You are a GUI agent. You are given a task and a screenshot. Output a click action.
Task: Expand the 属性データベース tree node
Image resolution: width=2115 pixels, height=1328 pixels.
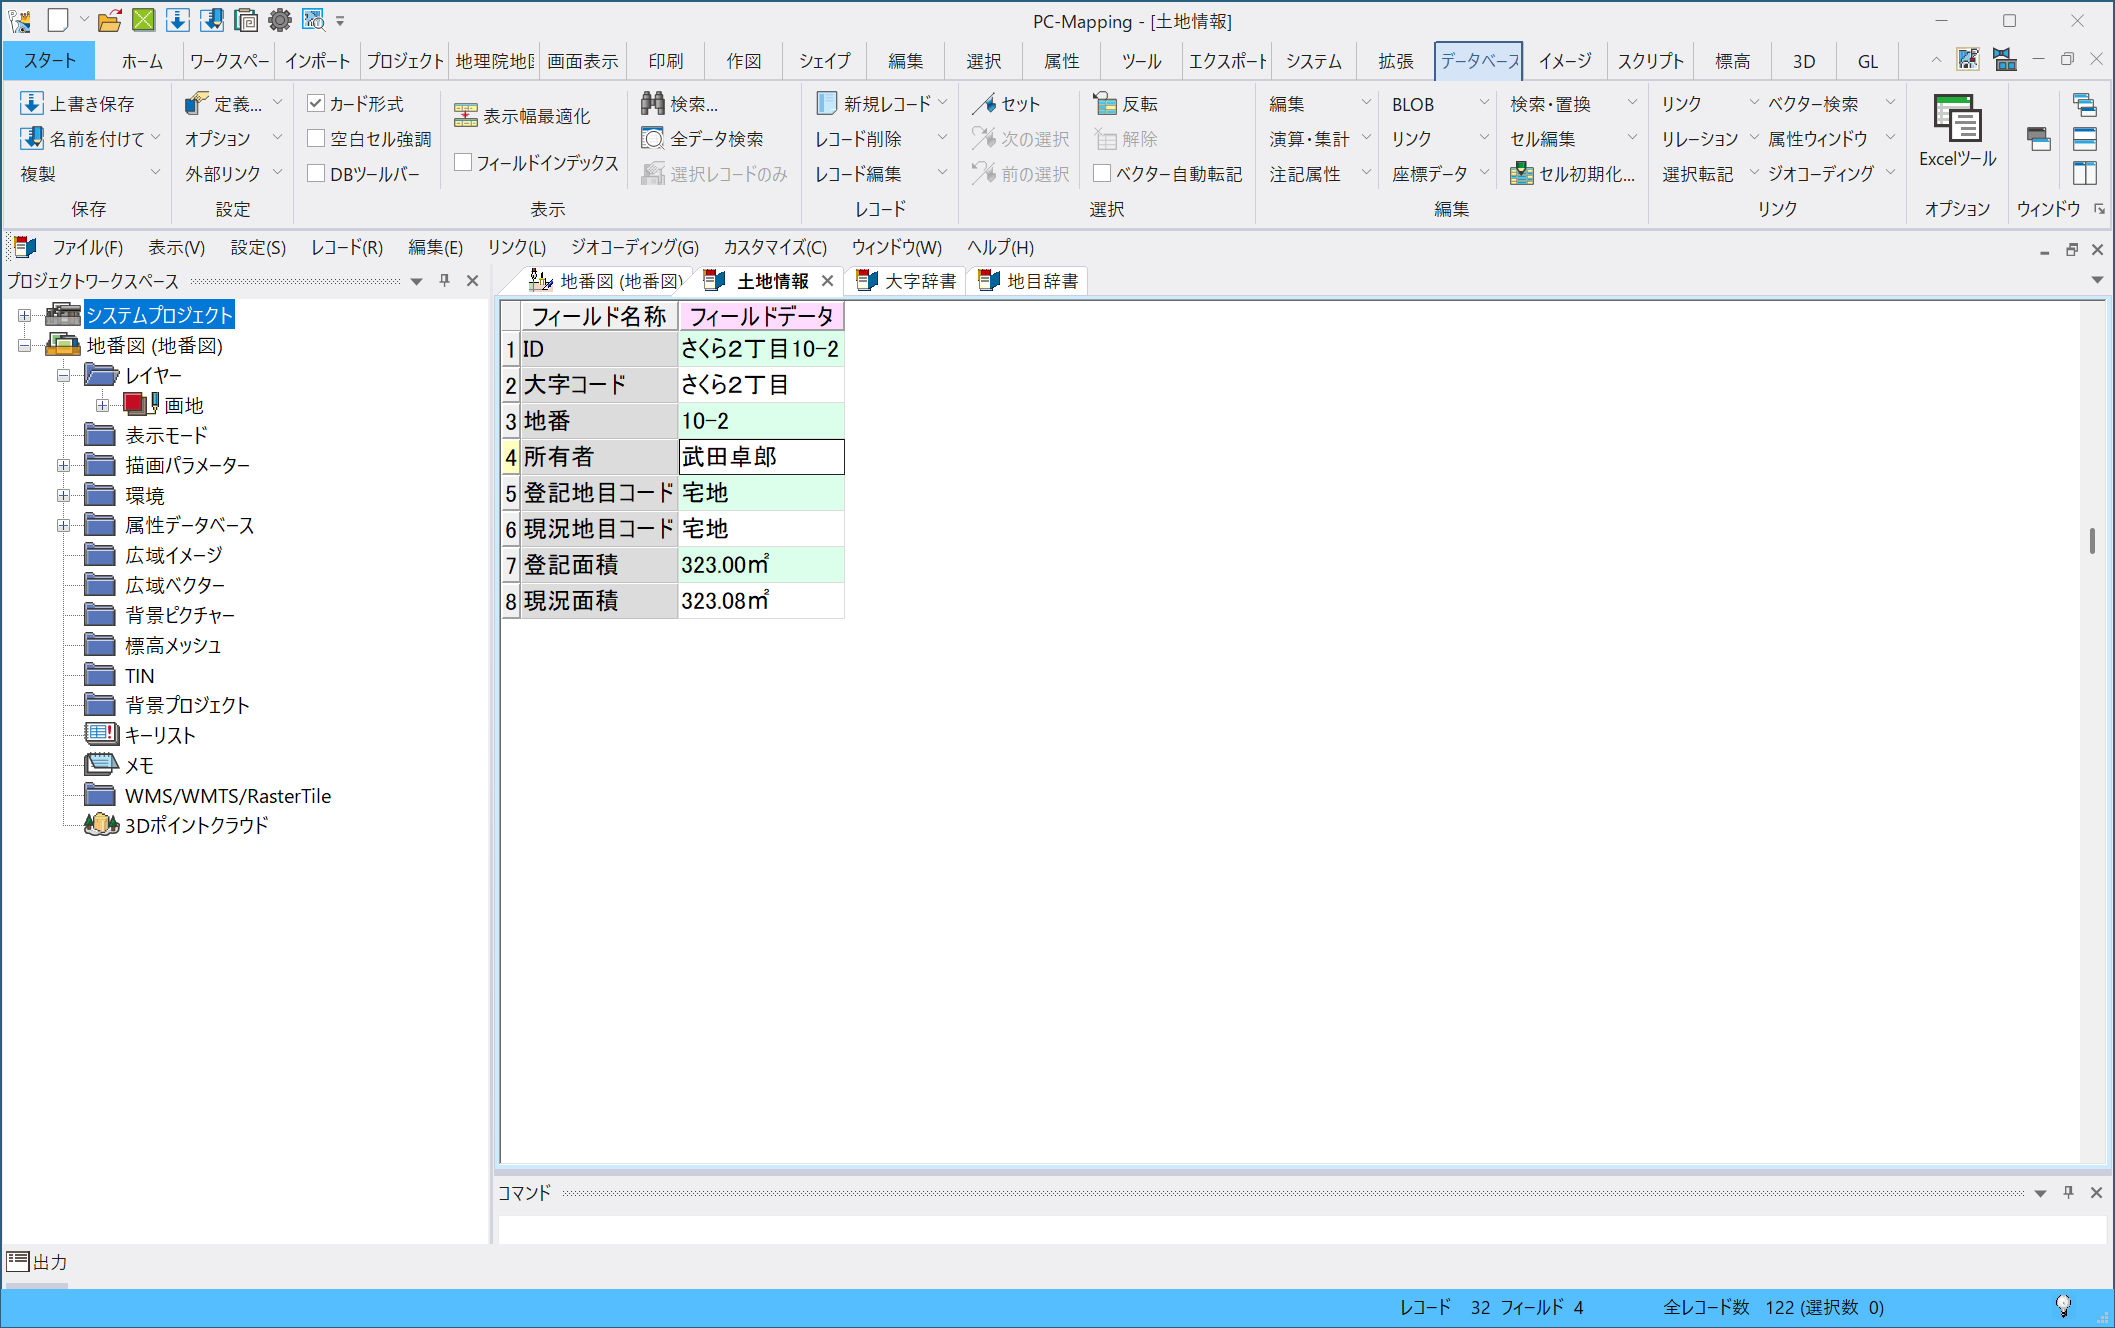tap(63, 525)
